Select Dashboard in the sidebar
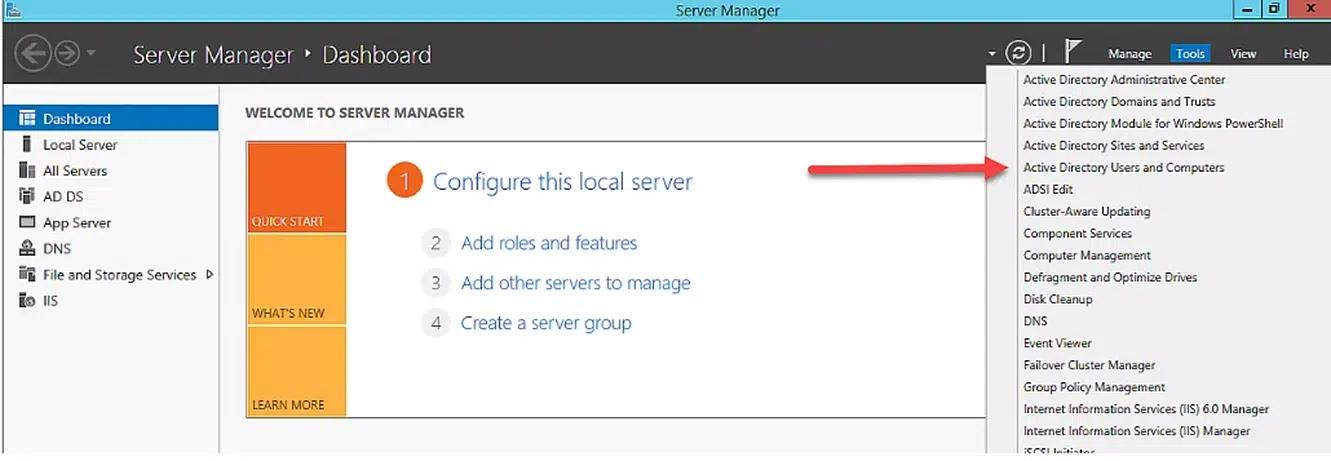Screen dimensions: 1331x461 (x=110, y=118)
